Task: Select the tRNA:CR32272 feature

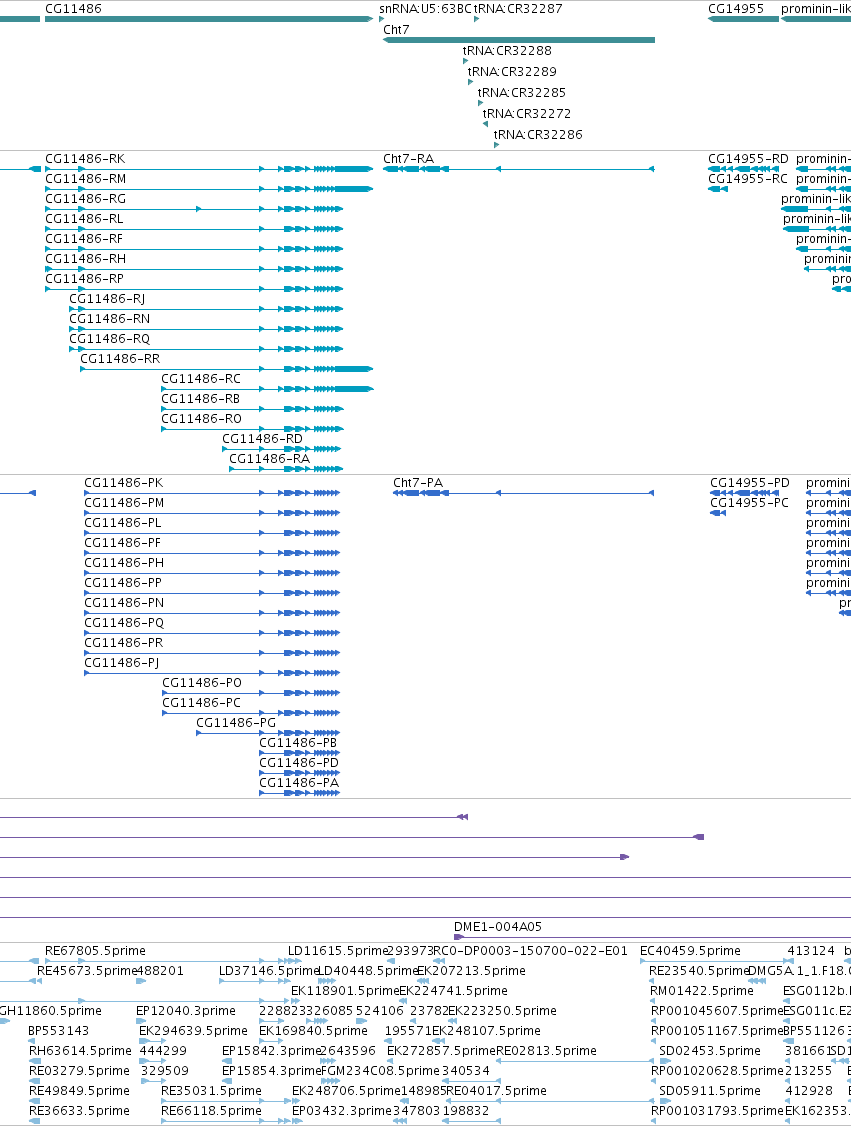Action: click(526, 113)
